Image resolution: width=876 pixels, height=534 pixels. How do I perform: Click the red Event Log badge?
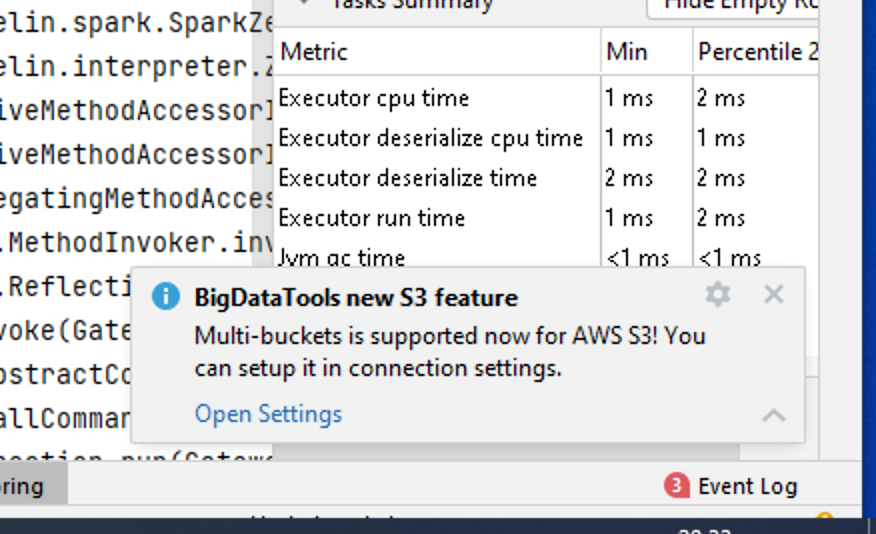pyautogui.click(x=677, y=486)
